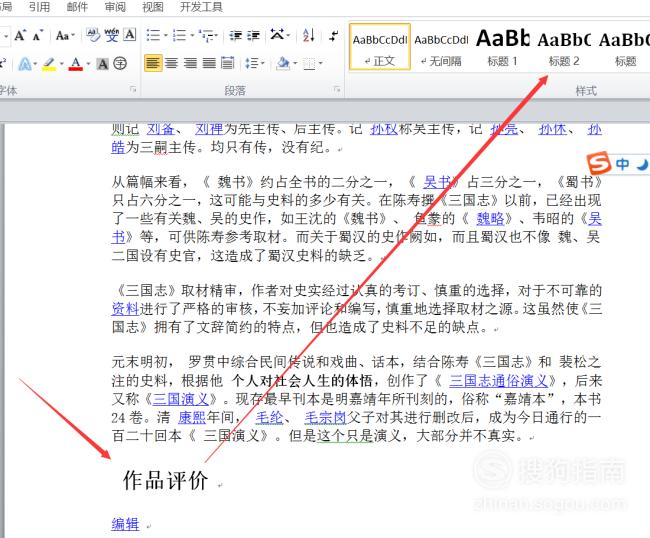The height and width of the screenshot is (538, 650).
Task: Follow the 三国志通俗演义 hyperlink
Action: pyautogui.click(x=499, y=380)
